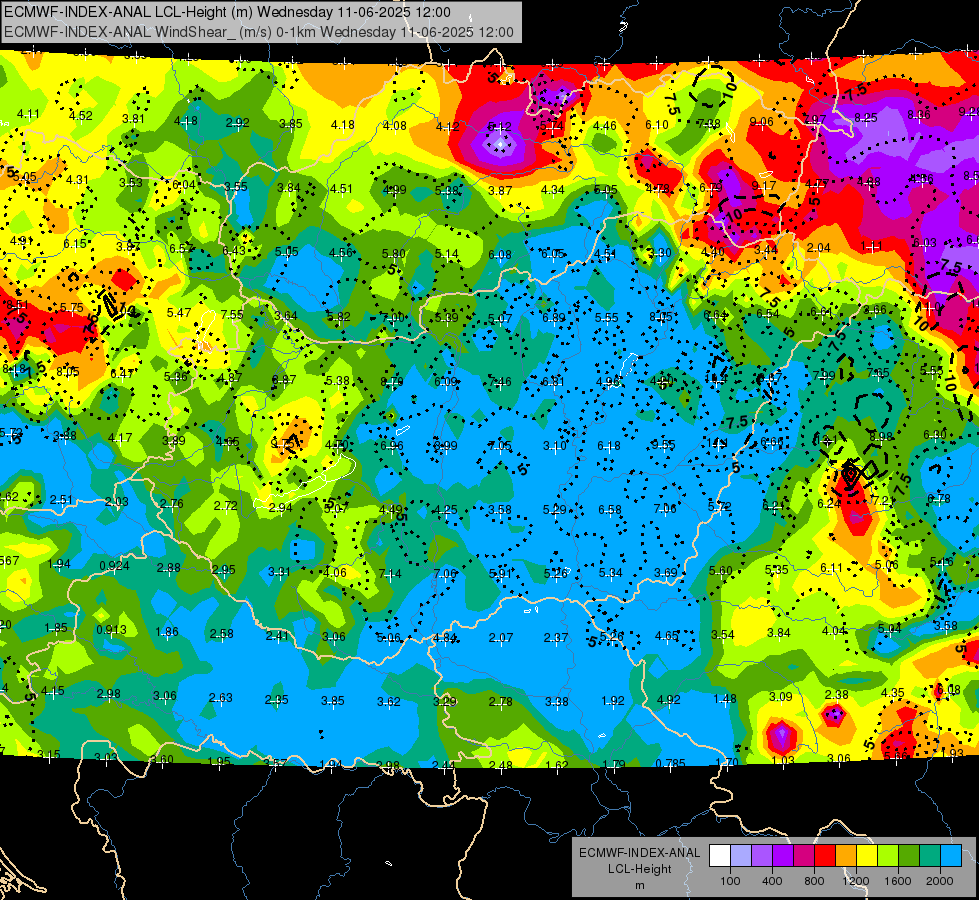Click grid value 3.69
The image size is (979, 900).
pyautogui.click(x=666, y=572)
